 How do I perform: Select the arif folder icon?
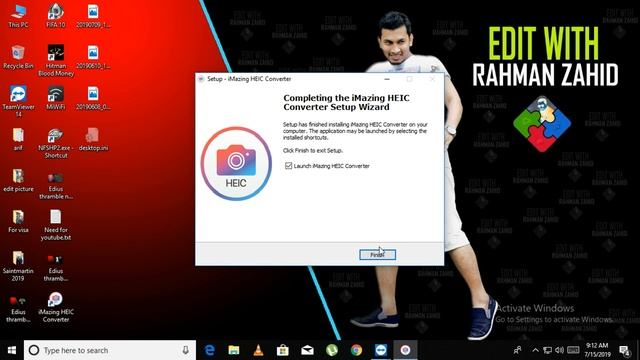tap(18, 139)
